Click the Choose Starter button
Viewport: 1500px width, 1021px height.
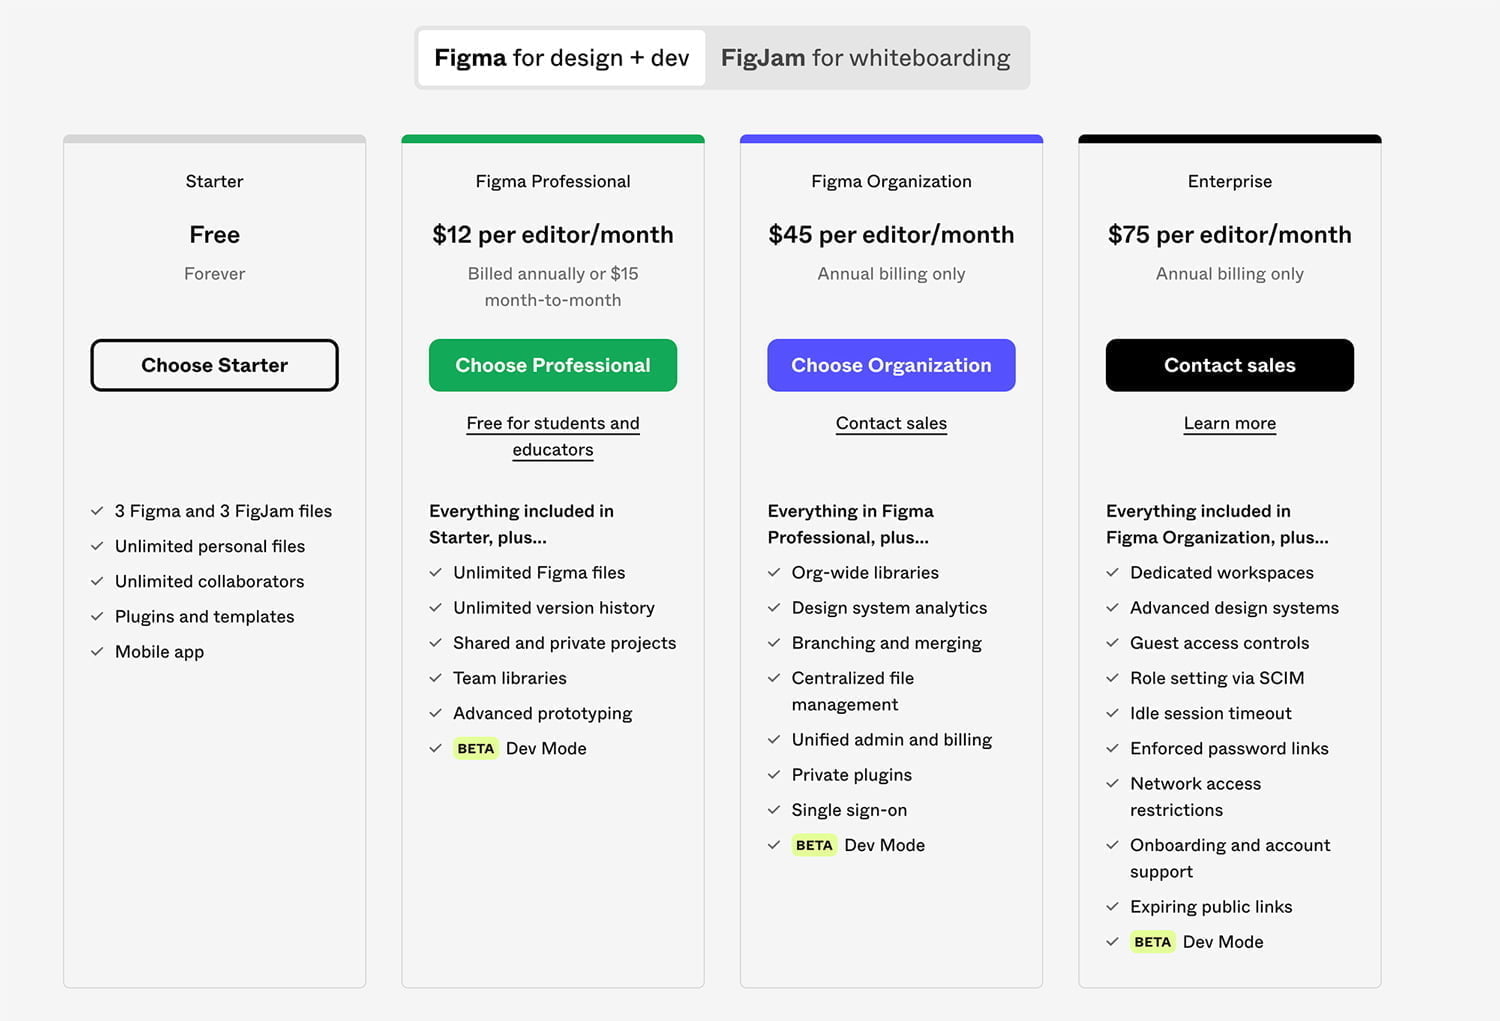pyautogui.click(x=214, y=365)
